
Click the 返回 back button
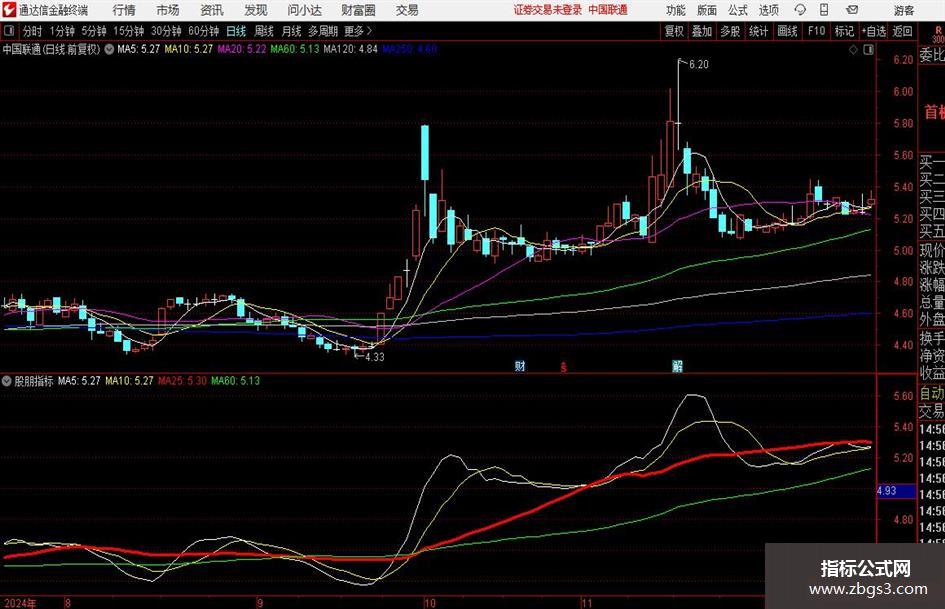click(902, 31)
